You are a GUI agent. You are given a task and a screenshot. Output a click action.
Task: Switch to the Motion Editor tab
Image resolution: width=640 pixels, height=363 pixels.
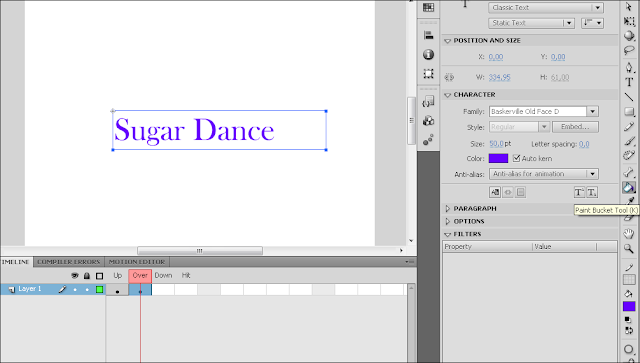(137, 262)
